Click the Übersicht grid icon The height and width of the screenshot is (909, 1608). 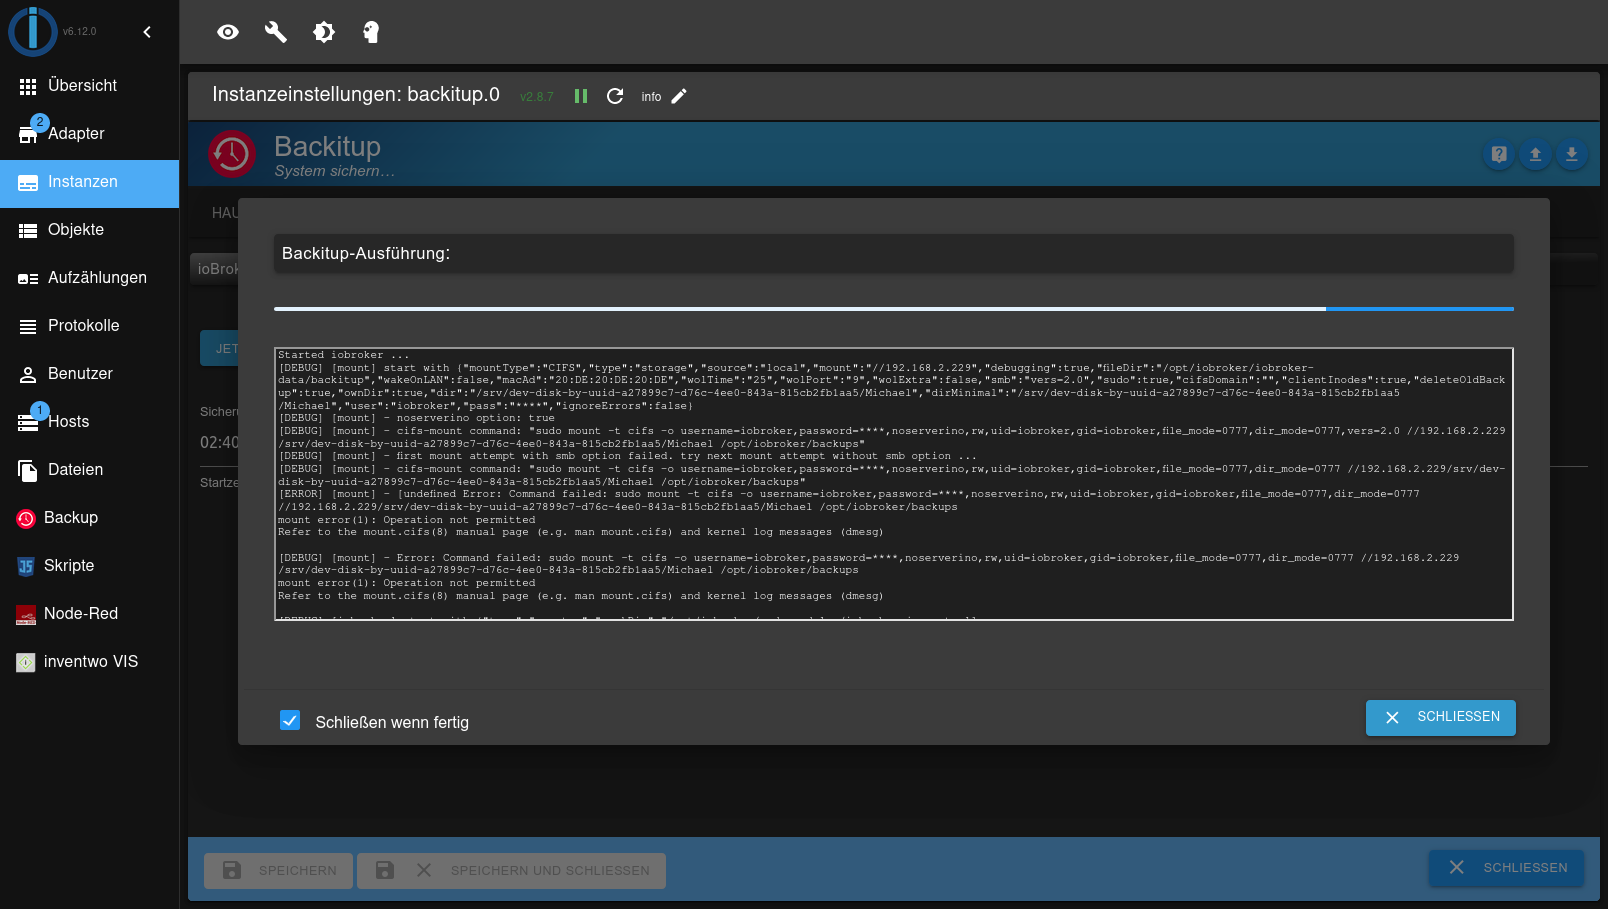(28, 87)
